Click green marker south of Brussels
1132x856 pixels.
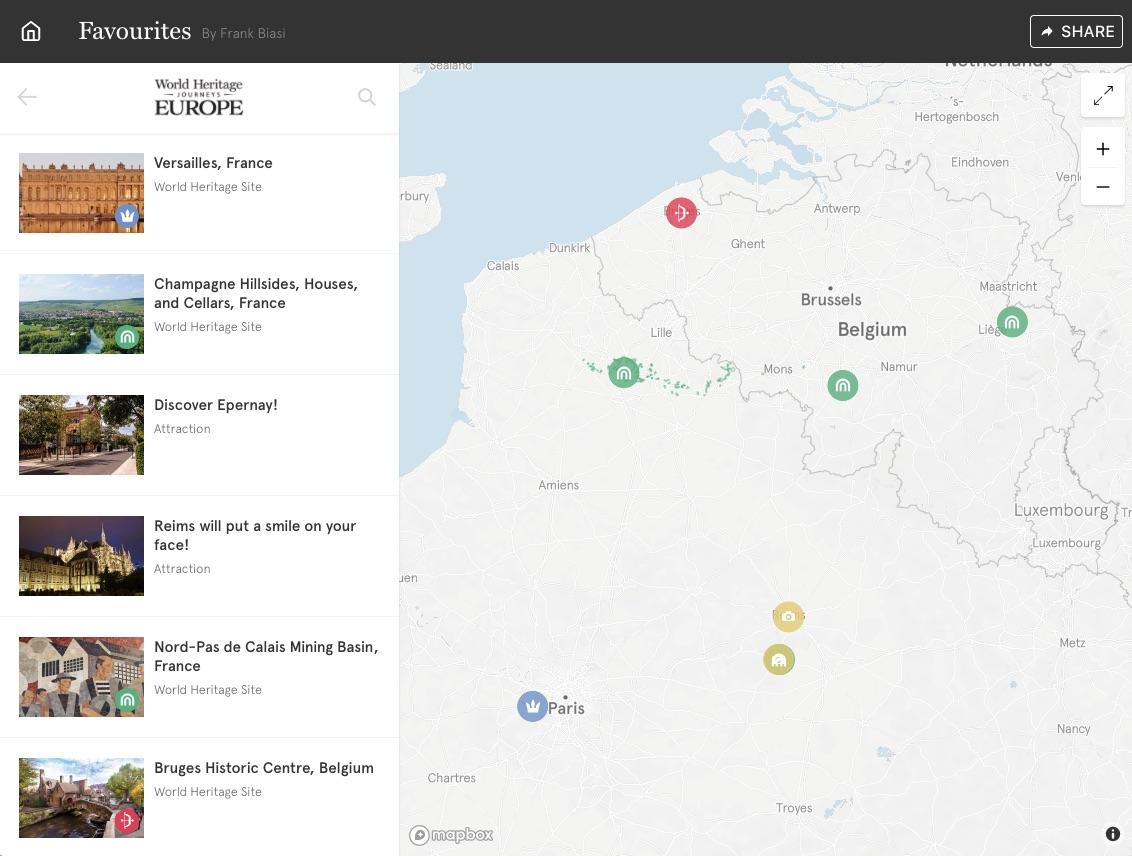(x=843, y=385)
